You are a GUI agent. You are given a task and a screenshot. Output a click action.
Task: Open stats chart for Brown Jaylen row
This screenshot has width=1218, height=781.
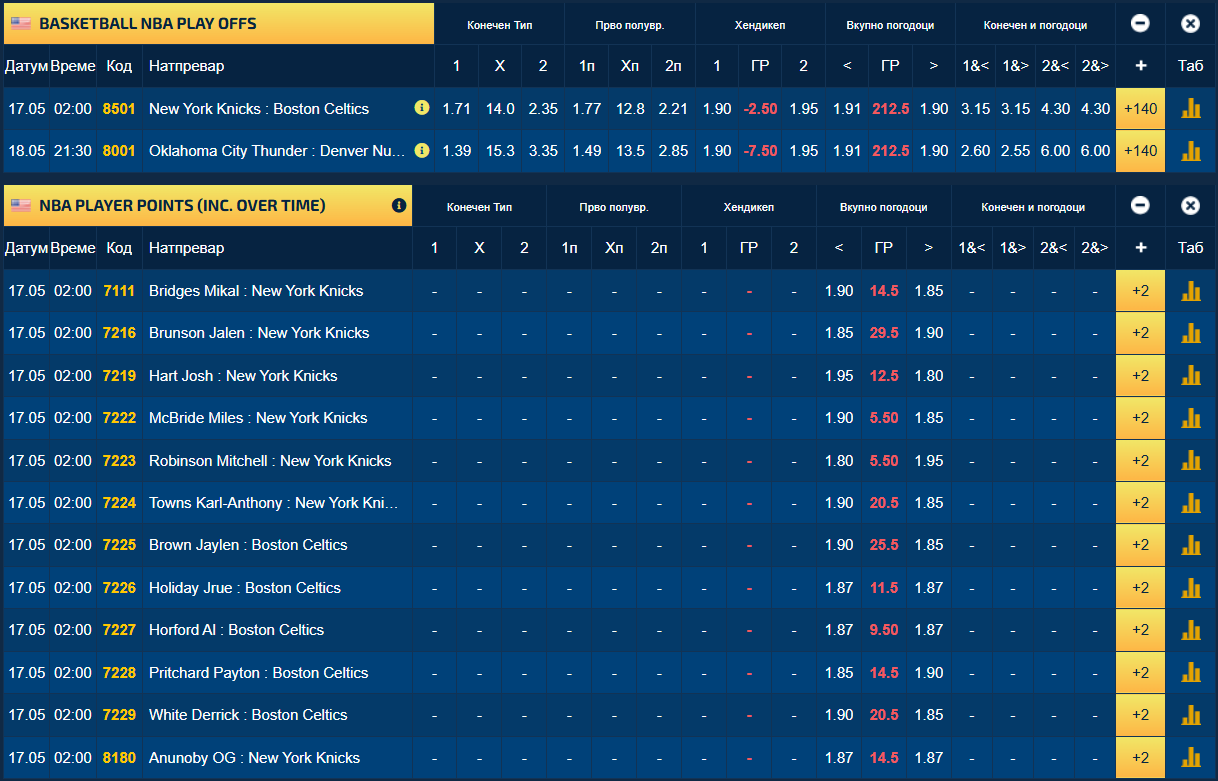(x=1190, y=545)
